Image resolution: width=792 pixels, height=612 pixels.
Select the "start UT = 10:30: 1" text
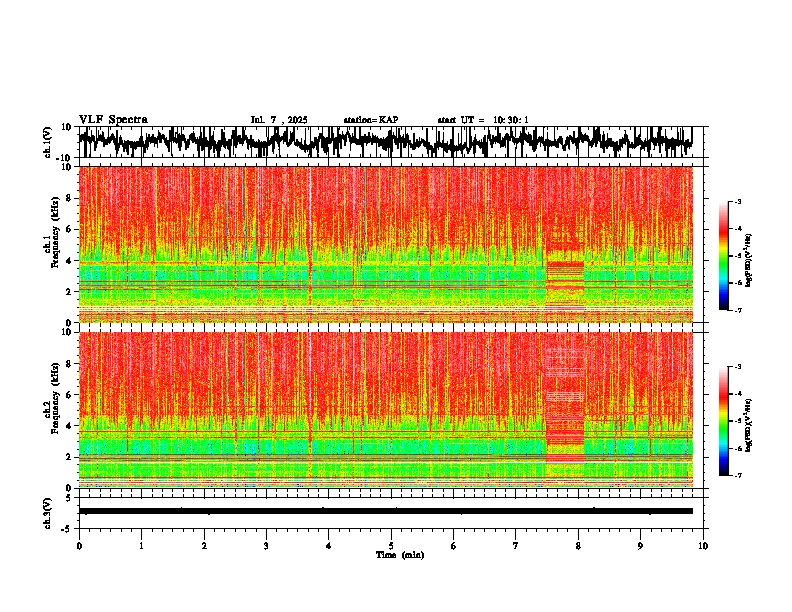(483, 120)
